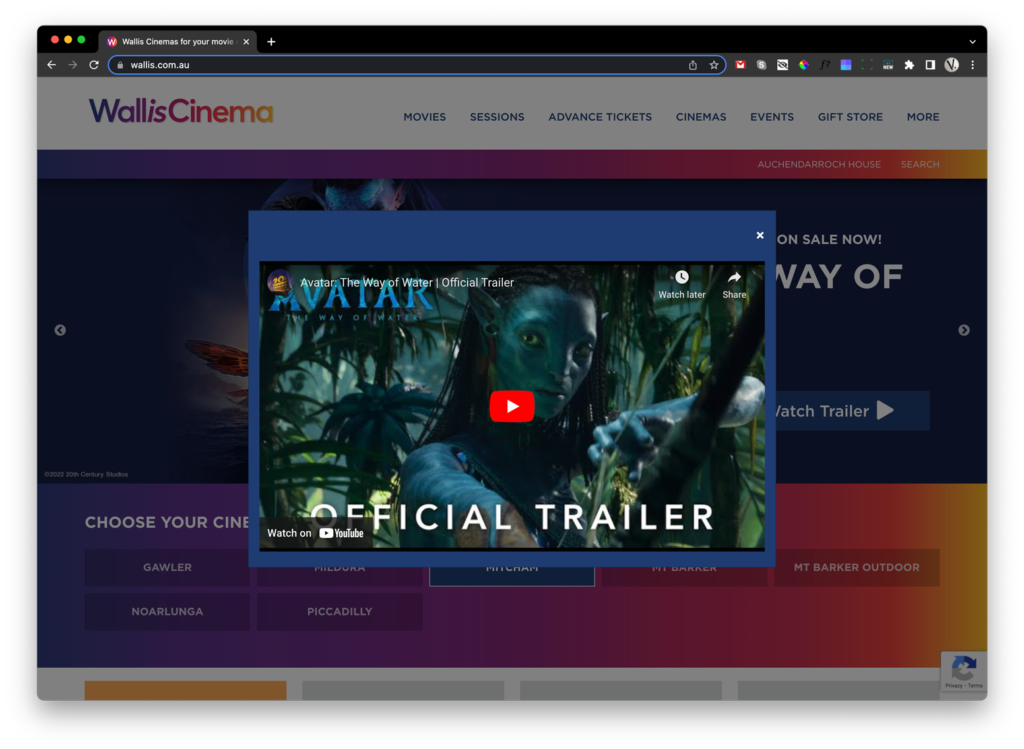Click Watch on YouTube

click(x=315, y=533)
